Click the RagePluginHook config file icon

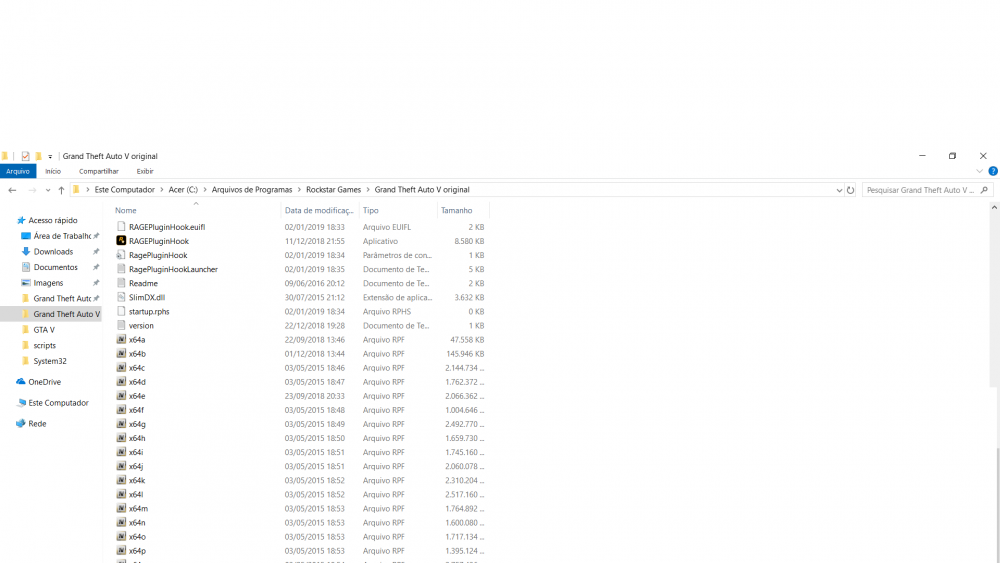(121, 255)
